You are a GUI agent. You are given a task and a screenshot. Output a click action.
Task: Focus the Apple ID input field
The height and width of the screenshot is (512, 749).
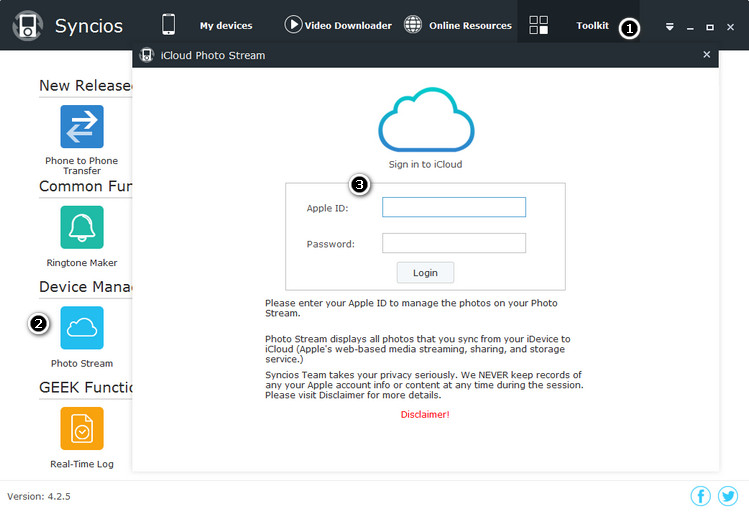(x=454, y=207)
